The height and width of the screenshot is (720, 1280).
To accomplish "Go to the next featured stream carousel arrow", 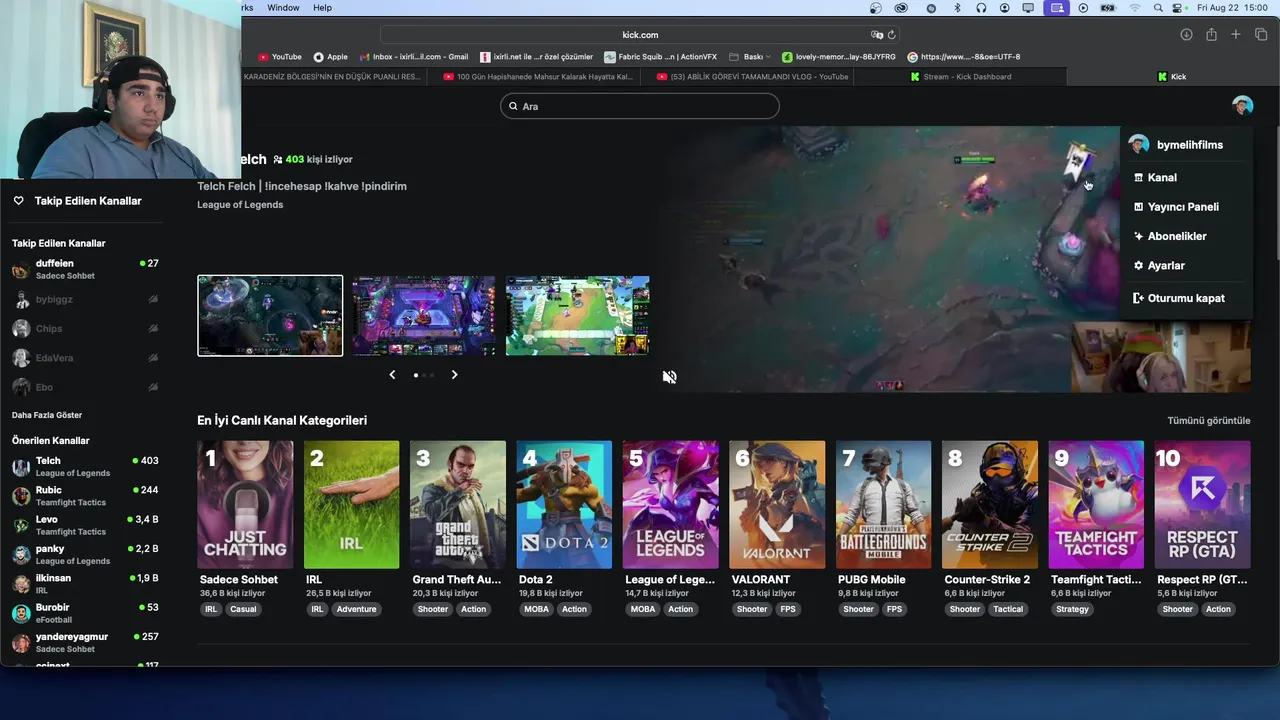I will (454, 374).
